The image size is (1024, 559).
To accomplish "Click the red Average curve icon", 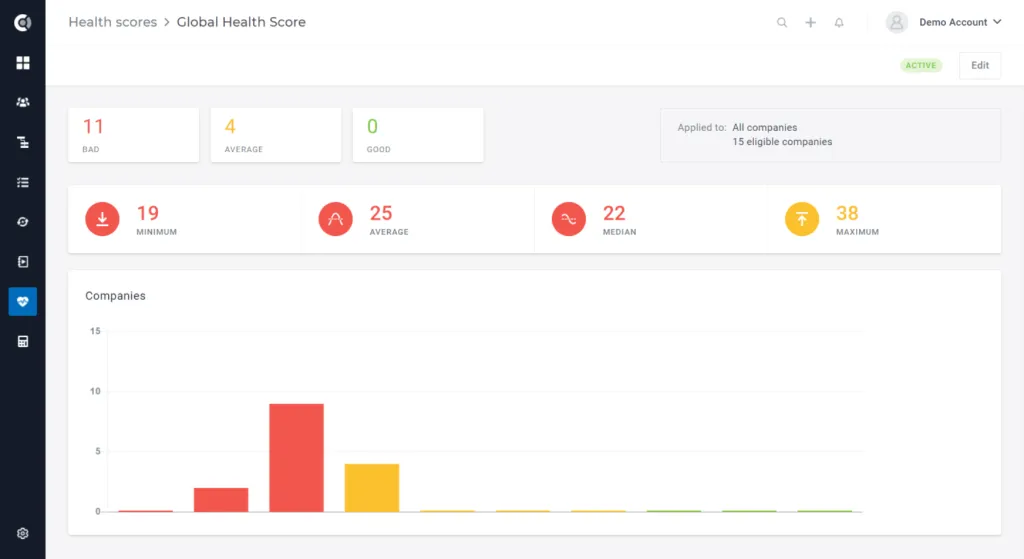I will [336, 219].
